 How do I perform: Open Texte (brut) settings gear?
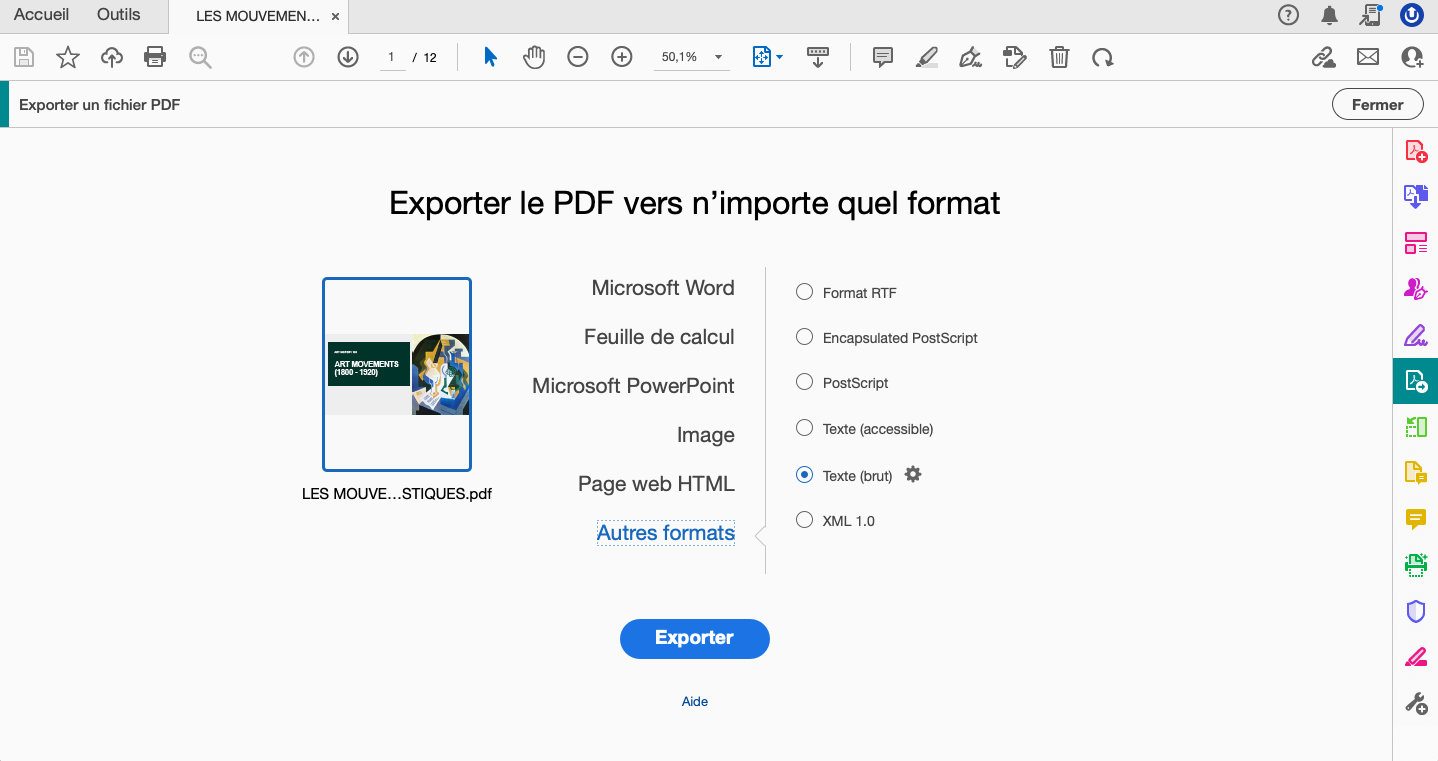point(912,474)
